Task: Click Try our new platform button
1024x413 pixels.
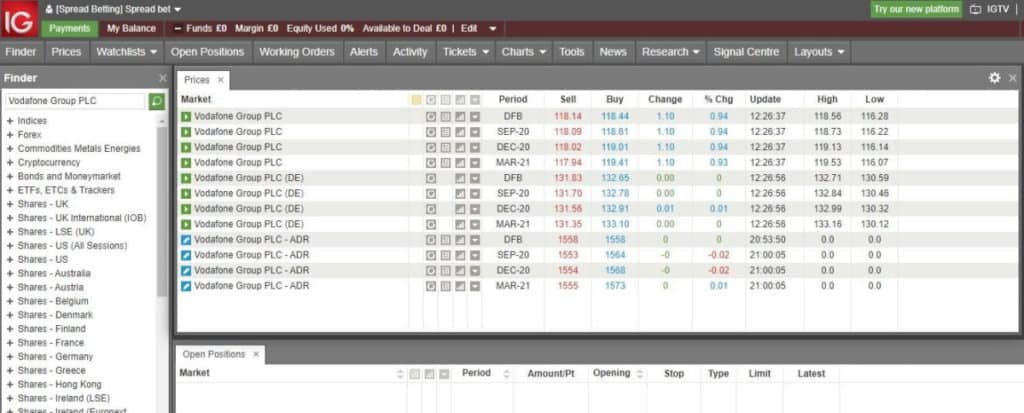Action: coord(917,9)
